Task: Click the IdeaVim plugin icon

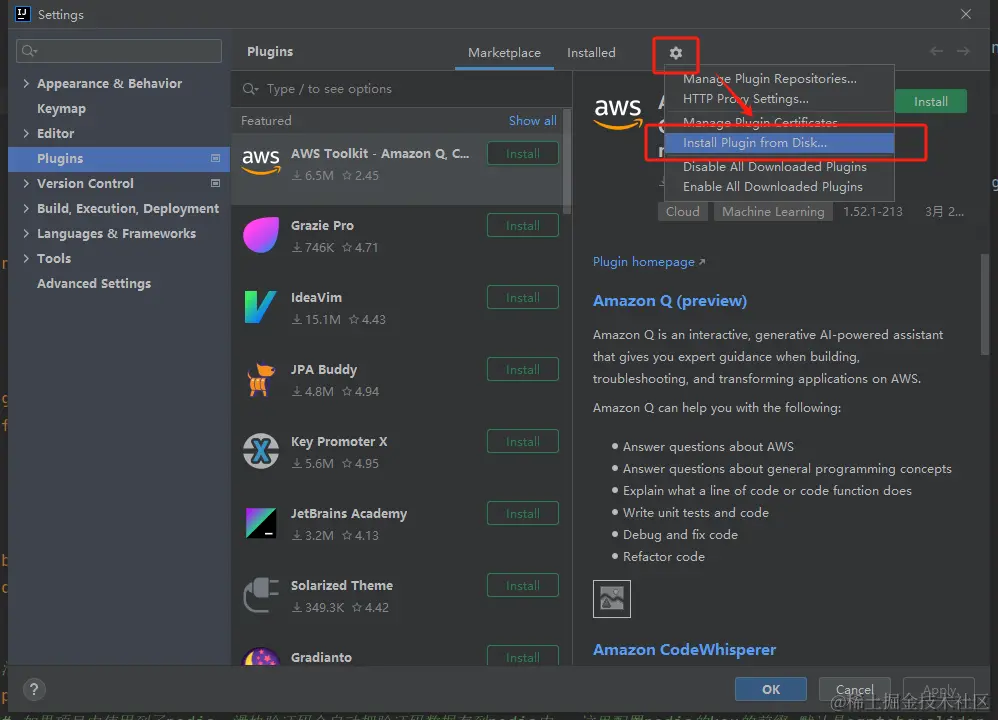Action: coord(261,307)
